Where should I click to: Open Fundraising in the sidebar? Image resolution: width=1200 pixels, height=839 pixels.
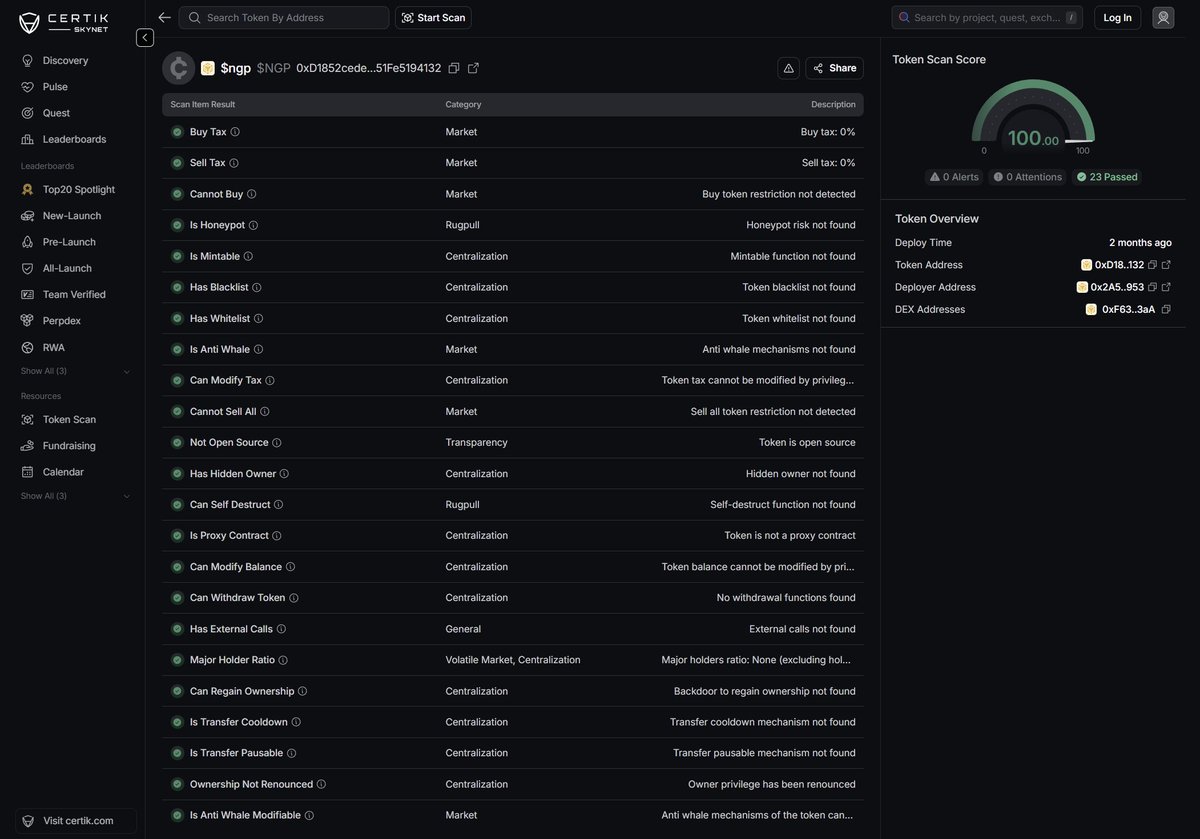pyautogui.click(x=69, y=445)
